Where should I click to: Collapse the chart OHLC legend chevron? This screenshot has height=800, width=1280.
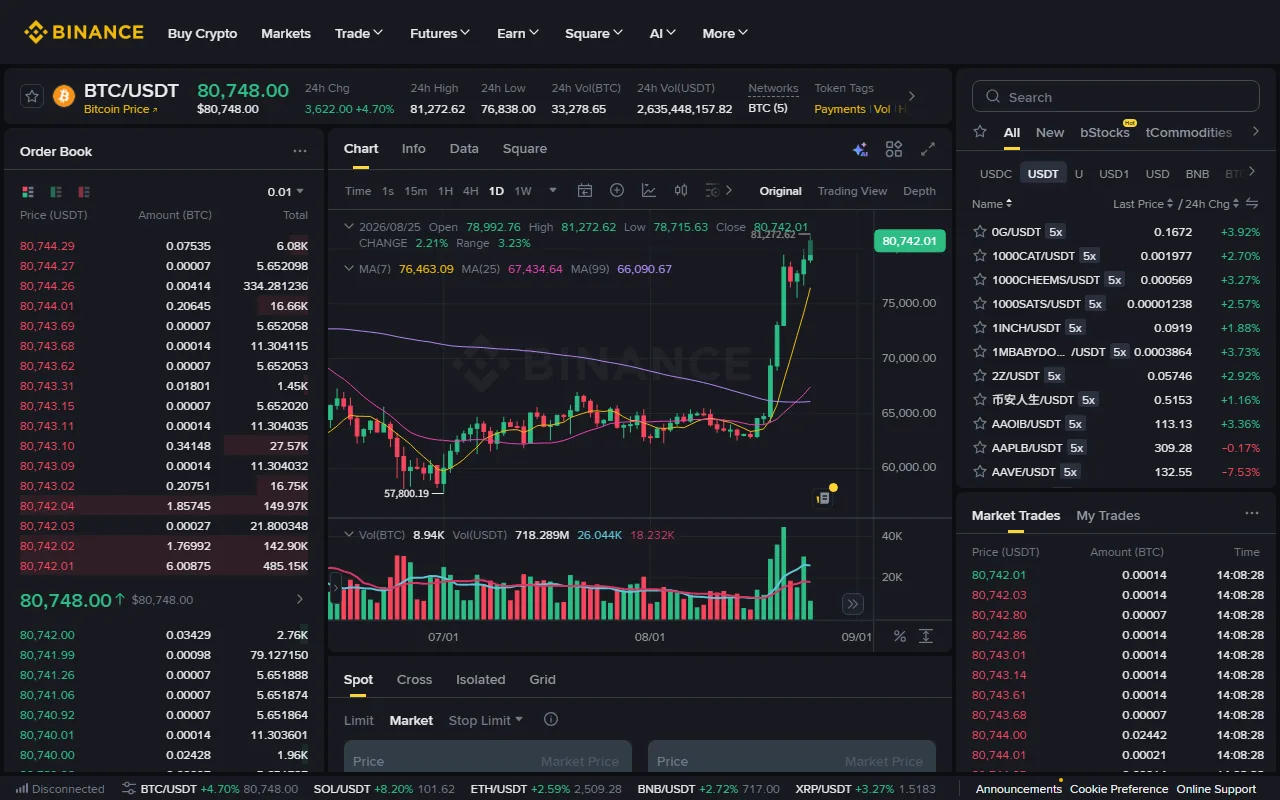[348, 227]
